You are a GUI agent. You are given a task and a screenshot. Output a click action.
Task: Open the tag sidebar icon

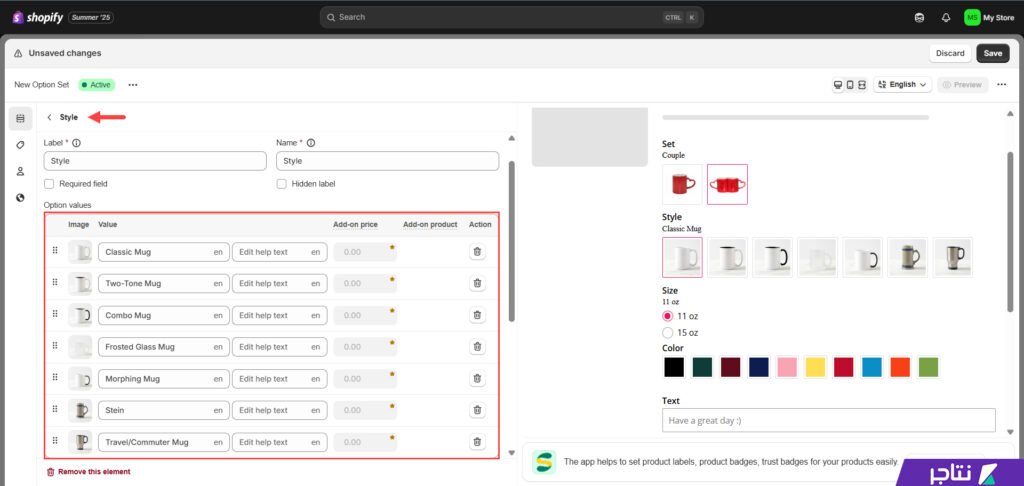(x=20, y=145)
